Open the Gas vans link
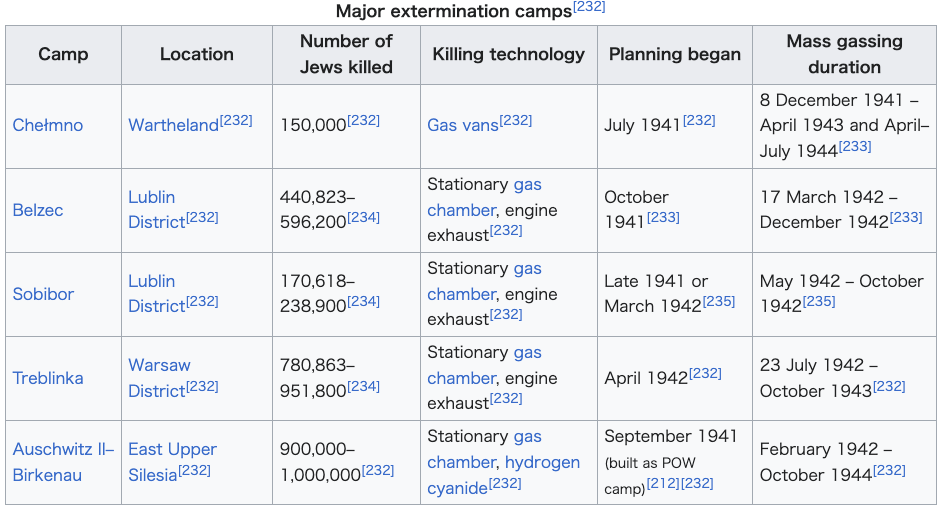Viewport: 943px width, 516px height. coord(463,125)
